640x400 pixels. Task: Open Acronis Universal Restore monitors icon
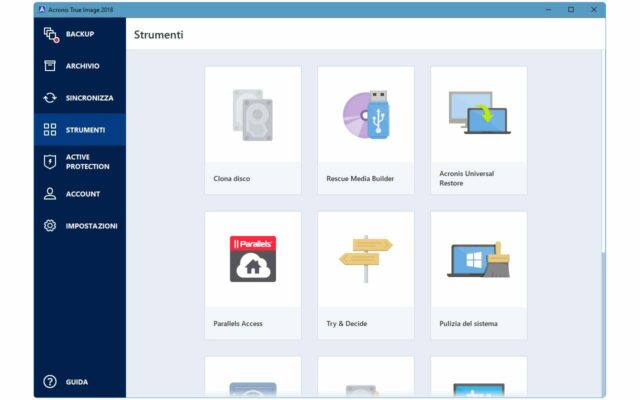coord(479,113)
